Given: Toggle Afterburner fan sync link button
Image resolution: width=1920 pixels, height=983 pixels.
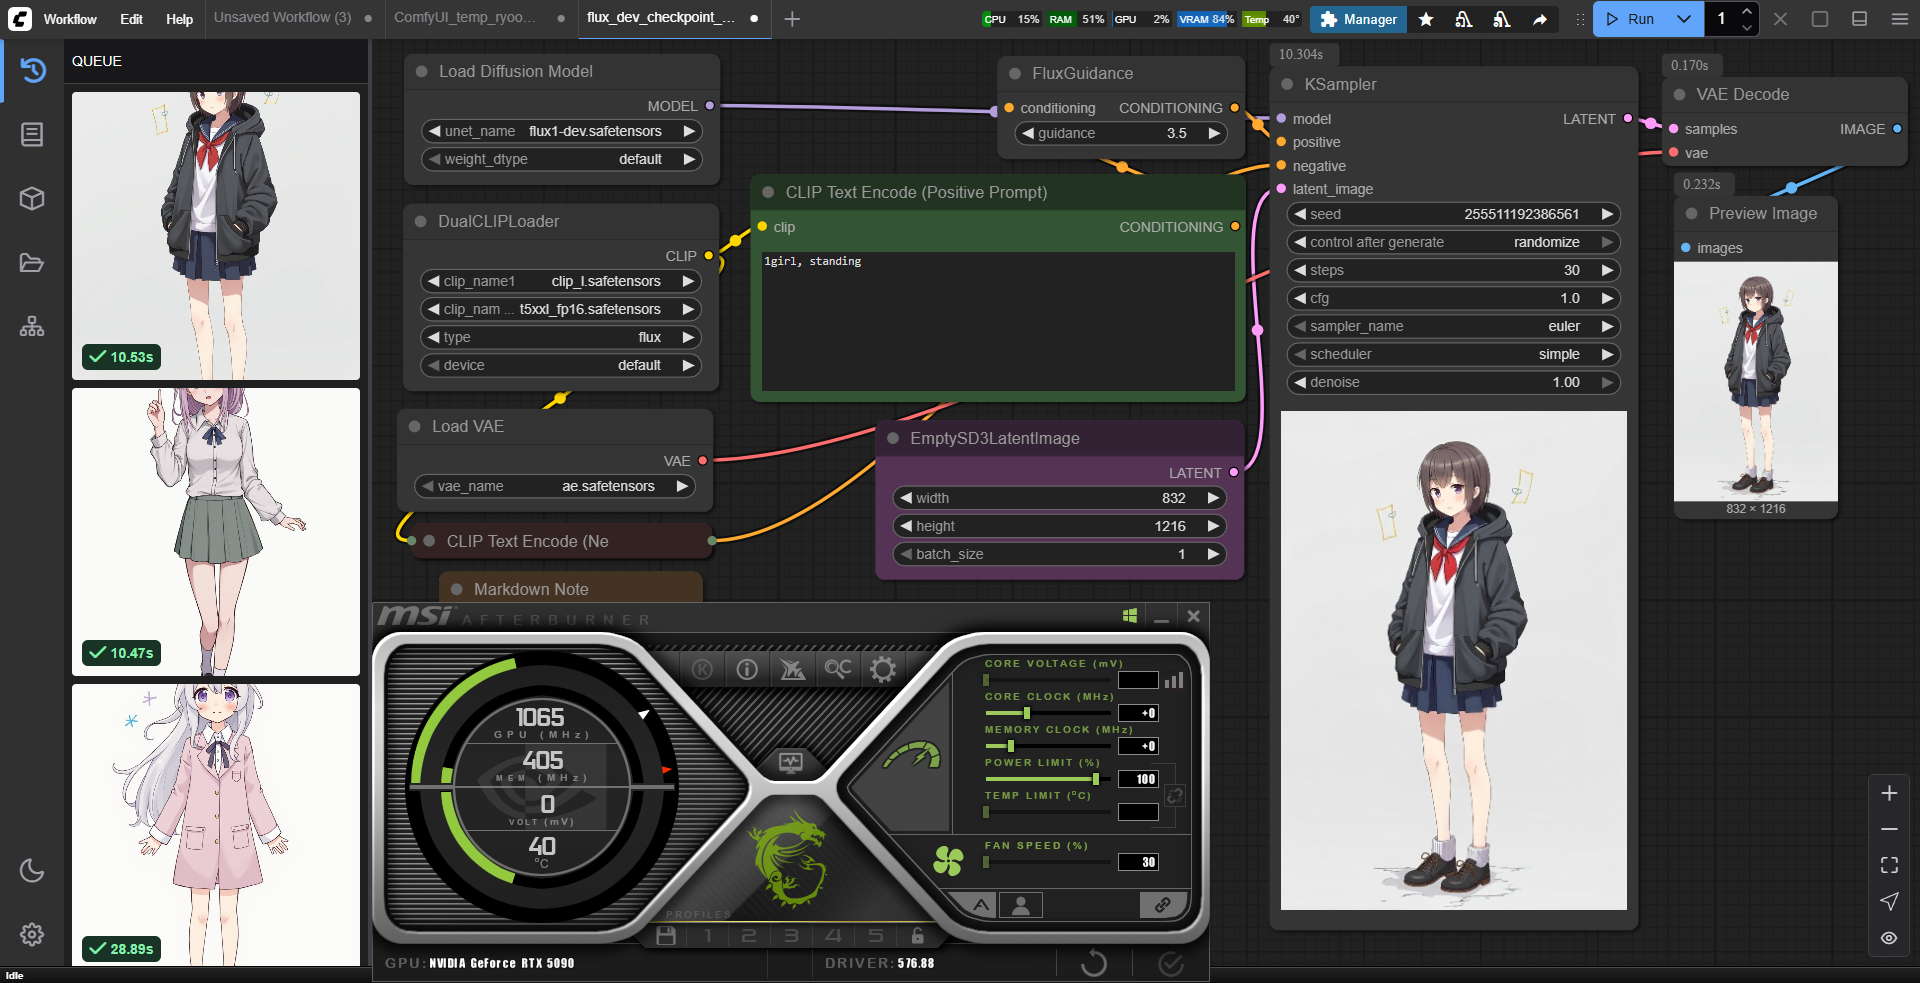Looking at the screenshot, I should pos(1163,905).
